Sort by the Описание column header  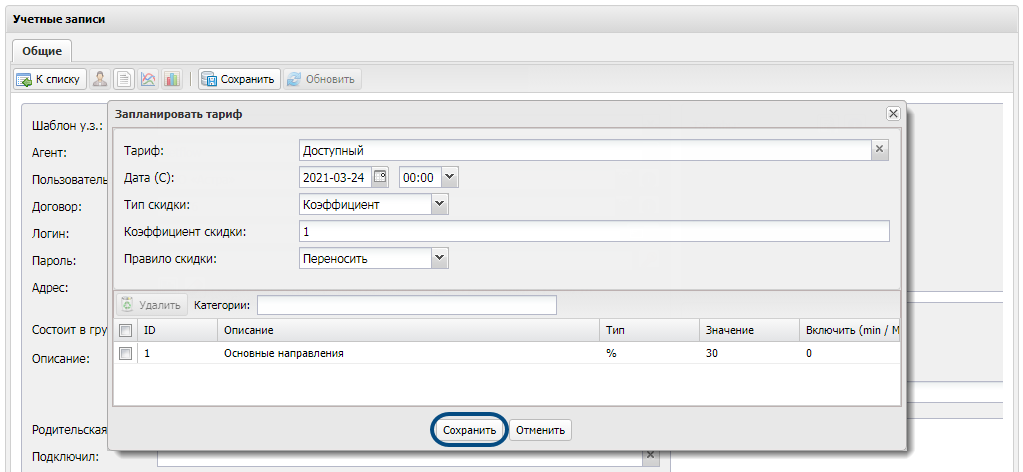(x=408, y=330)
